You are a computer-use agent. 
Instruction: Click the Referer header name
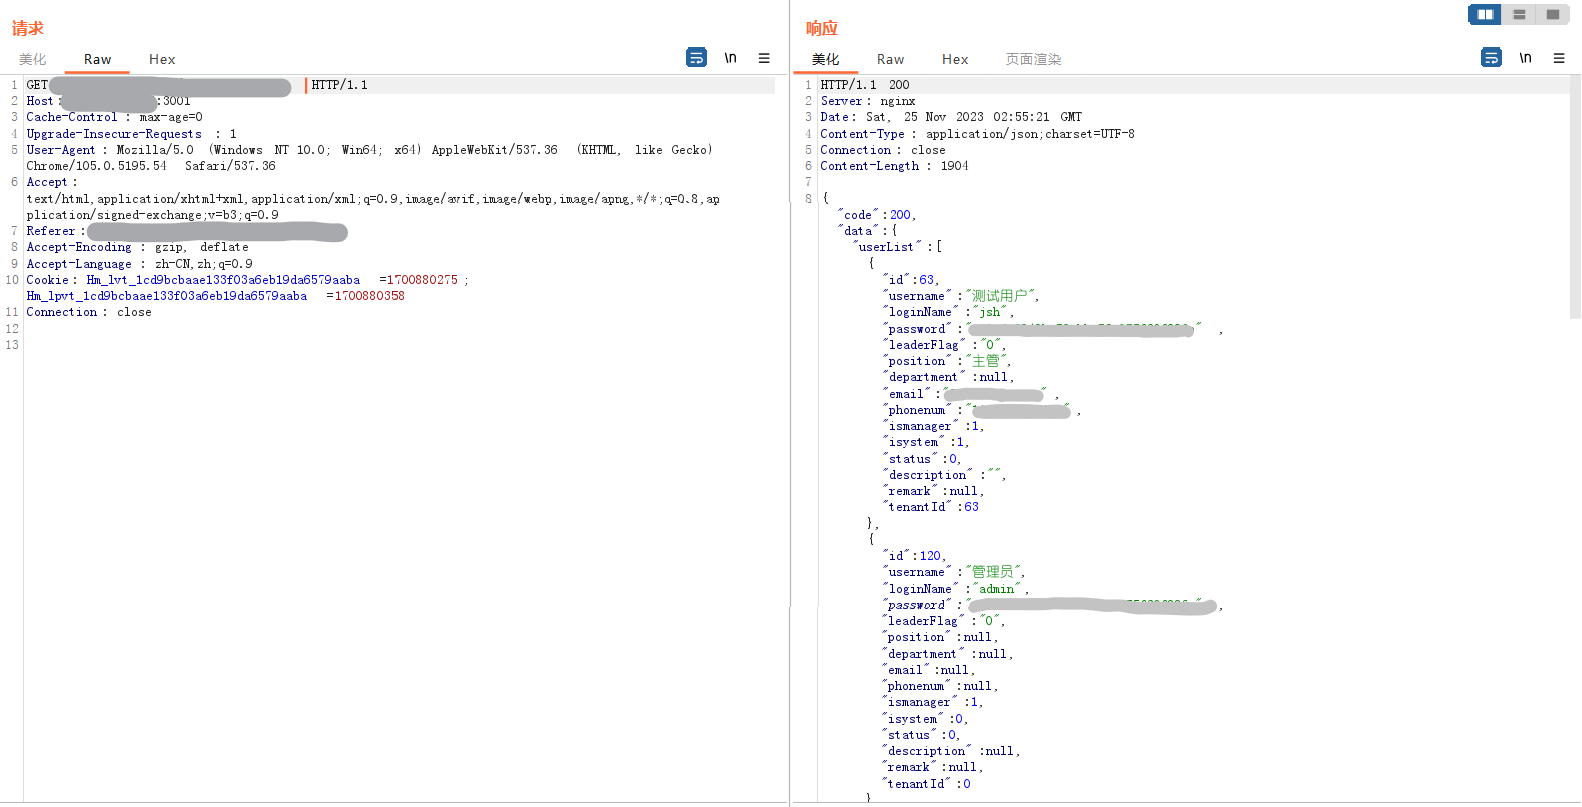click(50, 231)
